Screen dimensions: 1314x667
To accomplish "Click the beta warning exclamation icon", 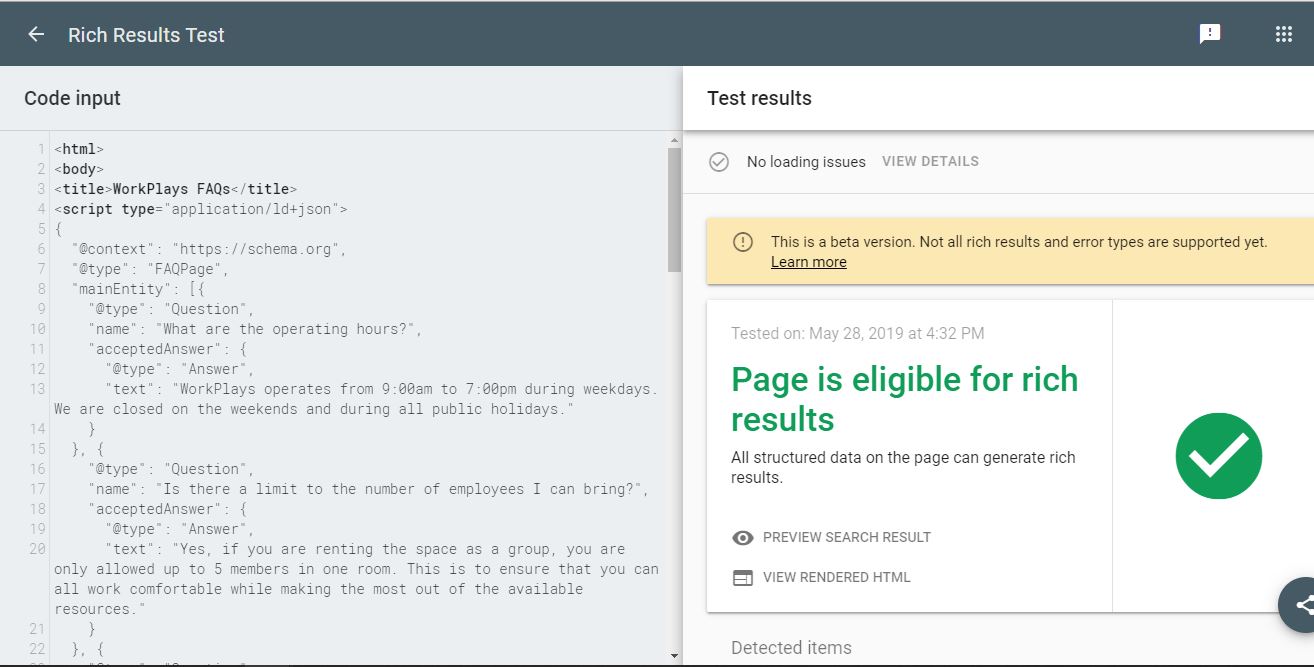I will [742, 242].
